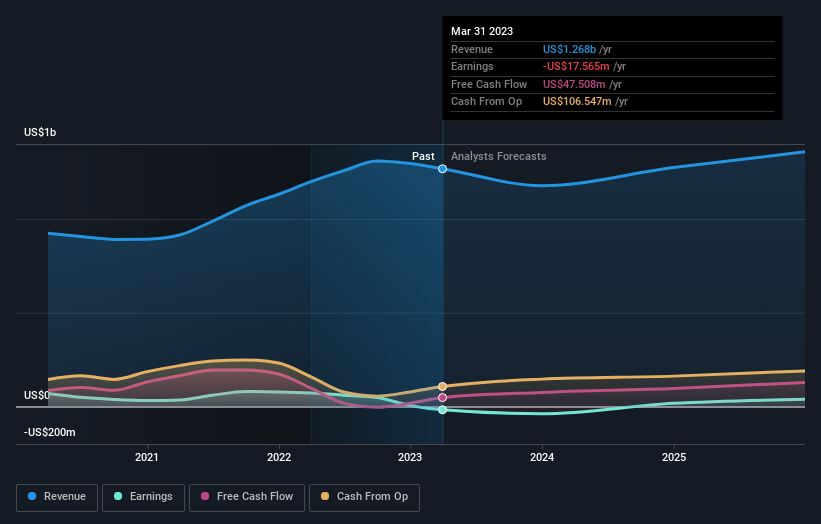Click the US$0 y-axis label

coord(36,395)
